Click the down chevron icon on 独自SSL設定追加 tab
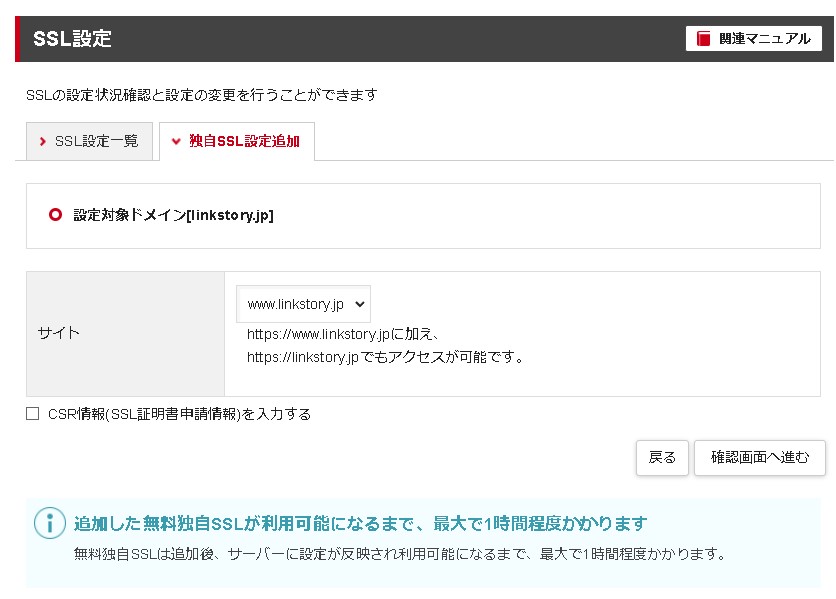This screenshot has width=836, height=599. coord(176,142)
